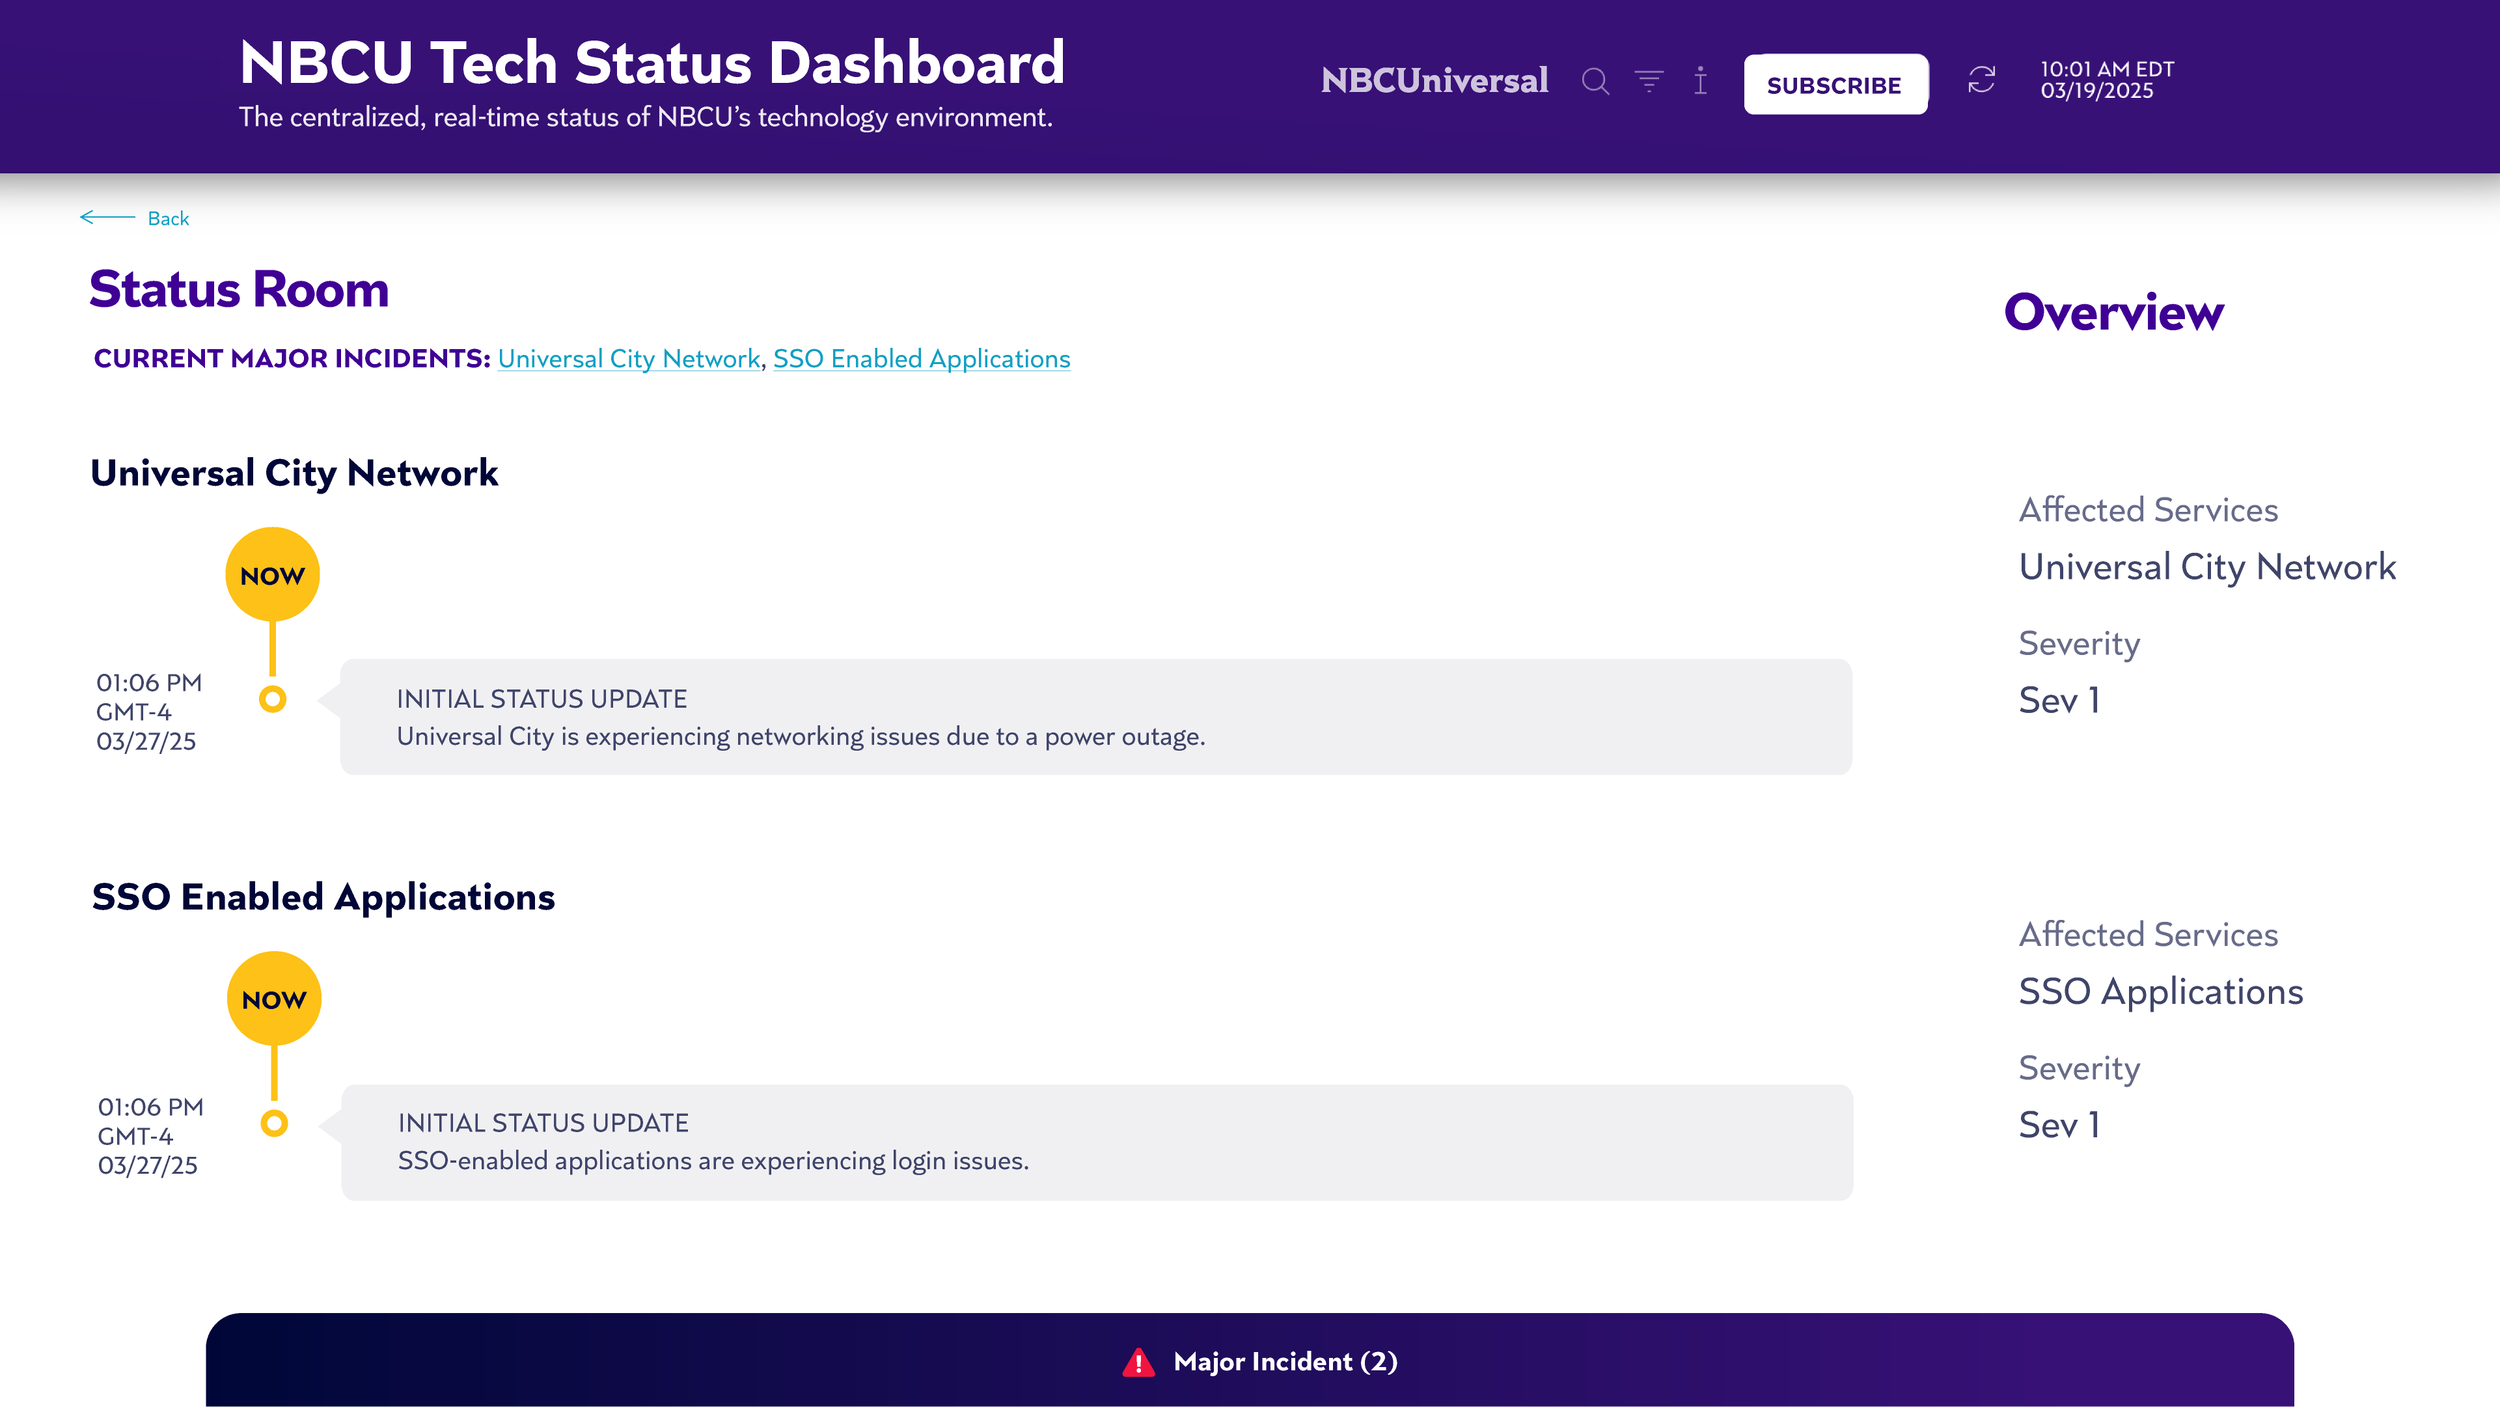
Task: Click the power outage status update card
Action: (x=1095, y=717)
